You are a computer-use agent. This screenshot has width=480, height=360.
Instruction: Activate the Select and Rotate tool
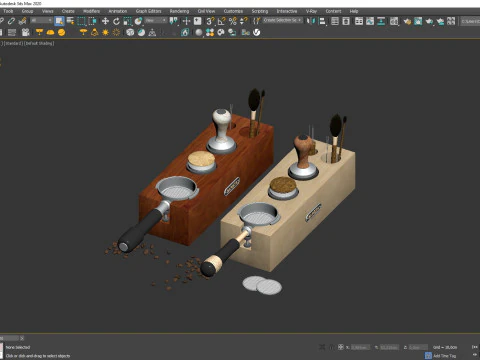pyautogui.click(x=116, y=21)
